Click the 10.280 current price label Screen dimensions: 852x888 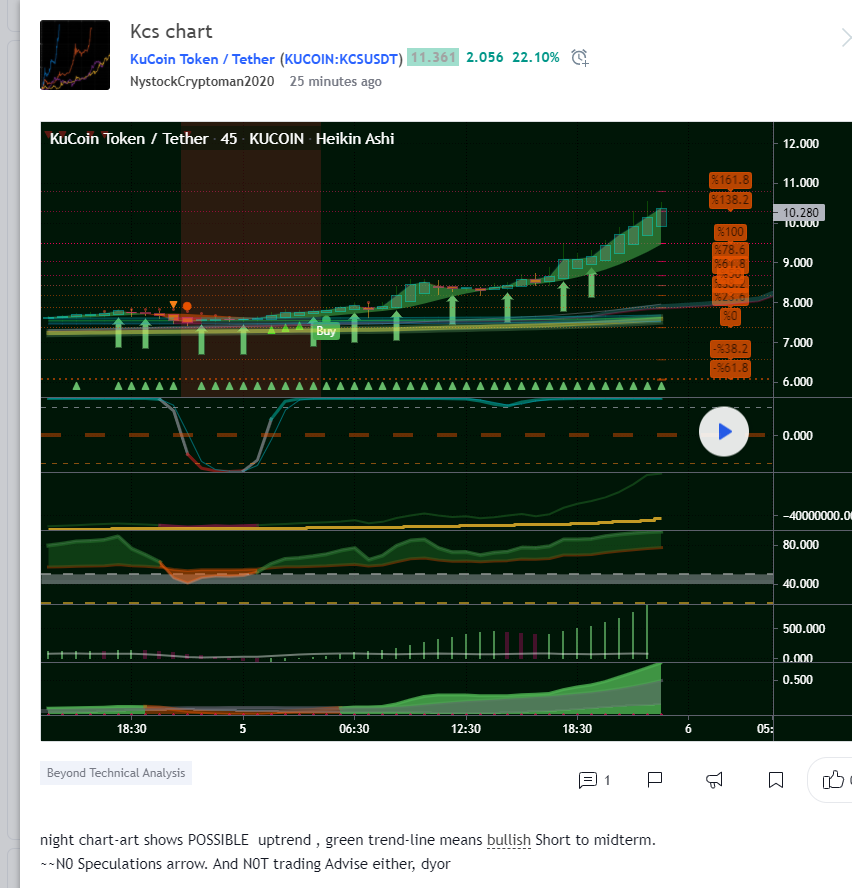[802, 213]
